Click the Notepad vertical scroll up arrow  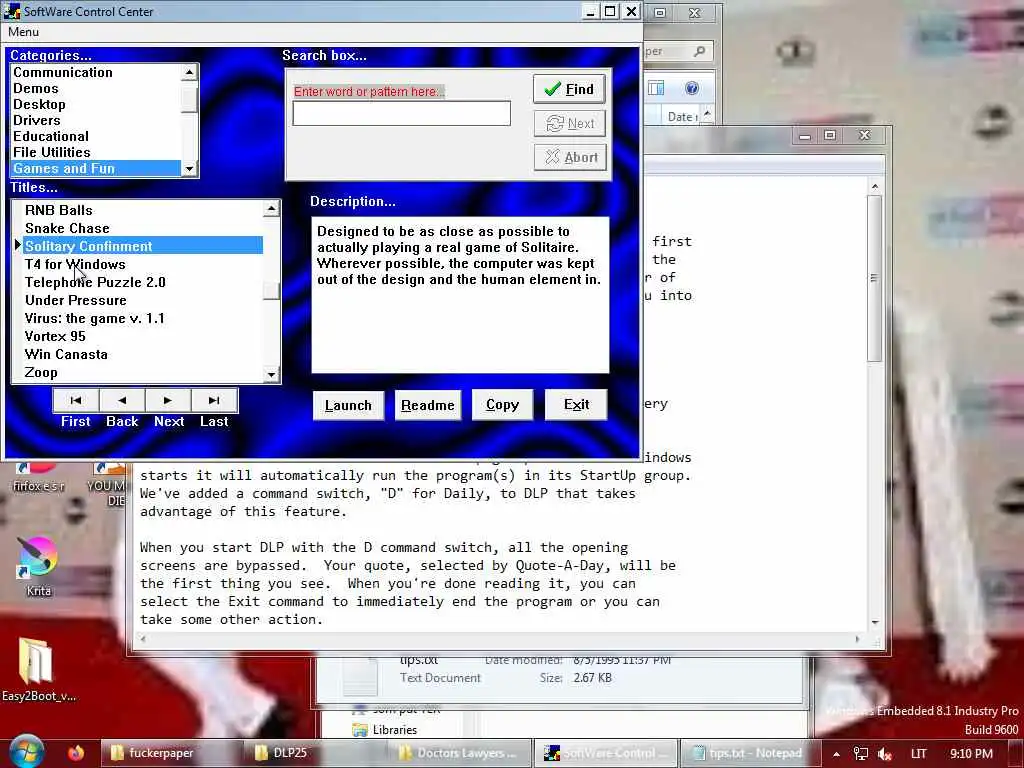[875, 187]
